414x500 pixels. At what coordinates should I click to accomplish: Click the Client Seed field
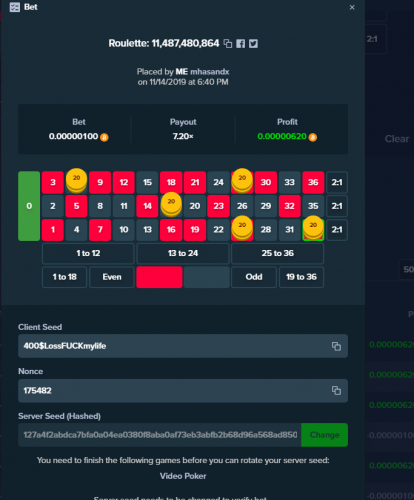[183, 346]
